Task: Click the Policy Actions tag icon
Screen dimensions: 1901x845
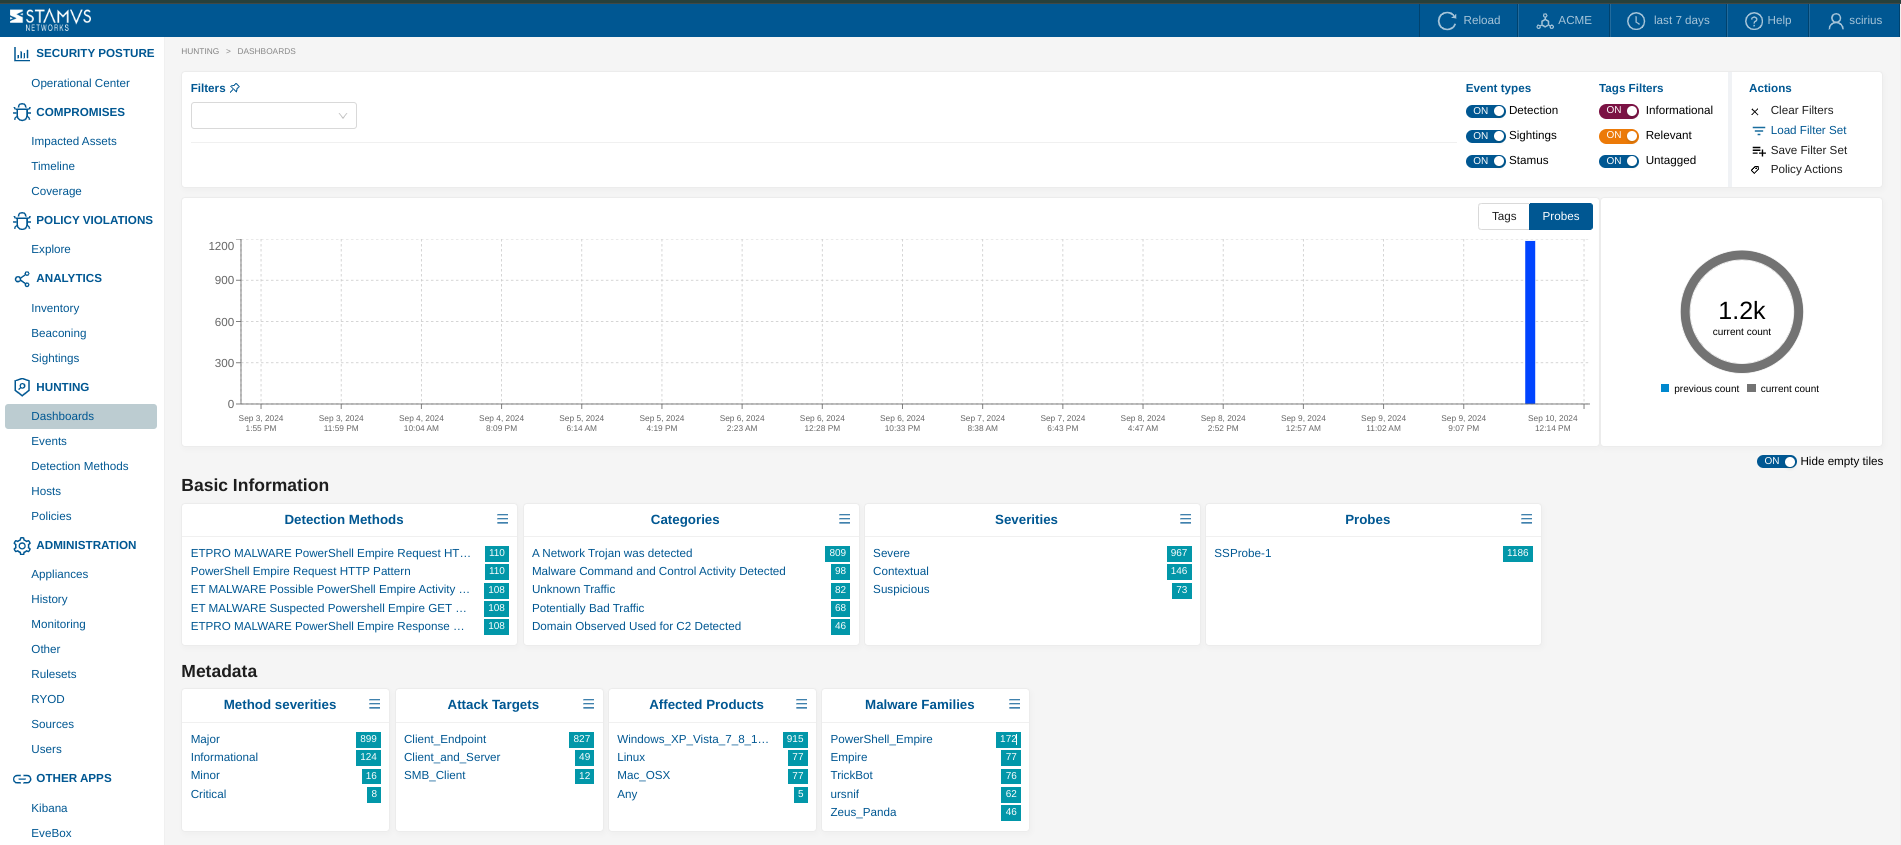Action: point(1755,170)
